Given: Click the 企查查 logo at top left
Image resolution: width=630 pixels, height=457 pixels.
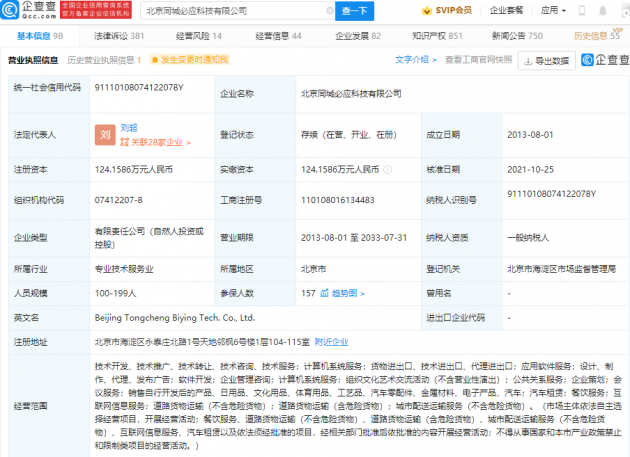Looking at the screenshot, I should (x=30, y=12).
